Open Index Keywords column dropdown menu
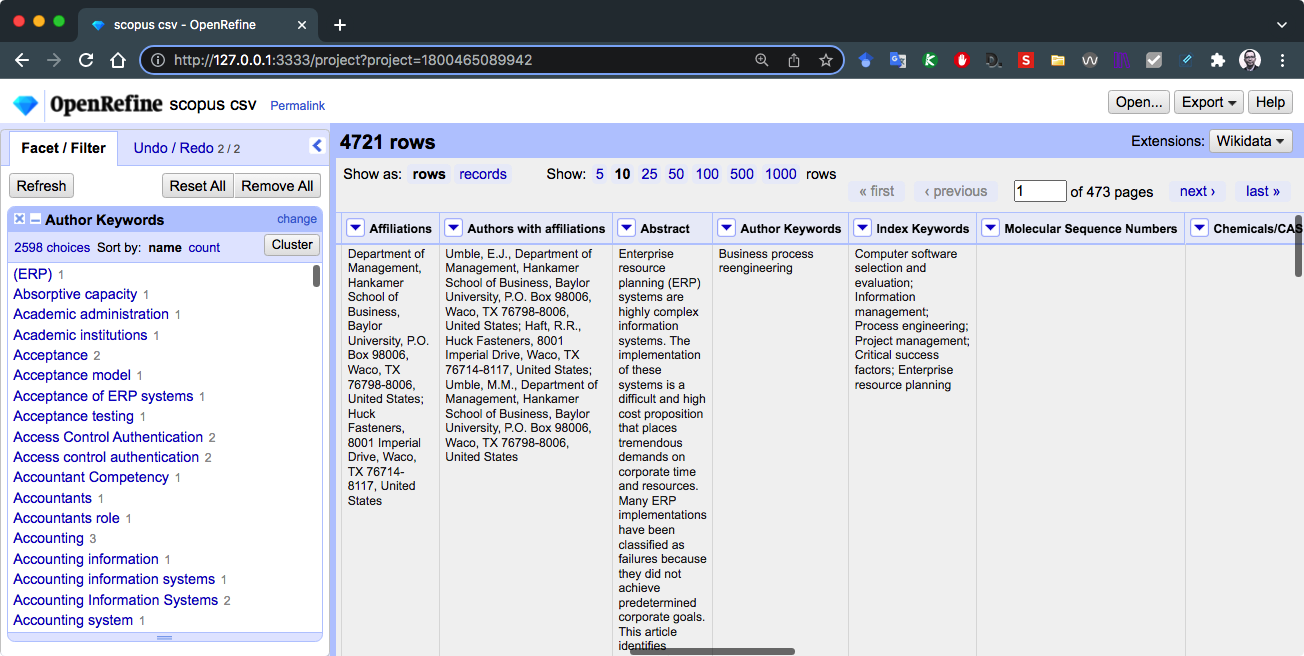1304x656 pixels. (862, 228)
